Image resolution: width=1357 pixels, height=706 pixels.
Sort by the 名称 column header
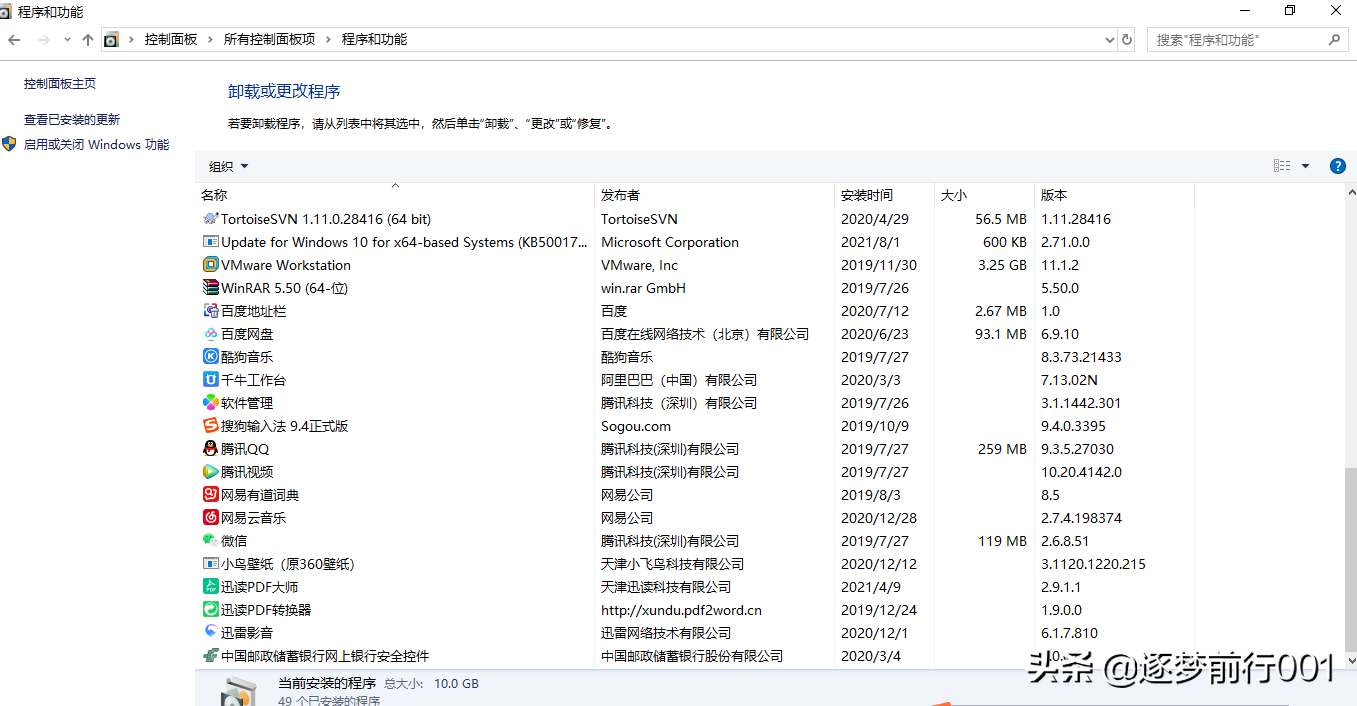pyautogui.click(x=395, y=195)
